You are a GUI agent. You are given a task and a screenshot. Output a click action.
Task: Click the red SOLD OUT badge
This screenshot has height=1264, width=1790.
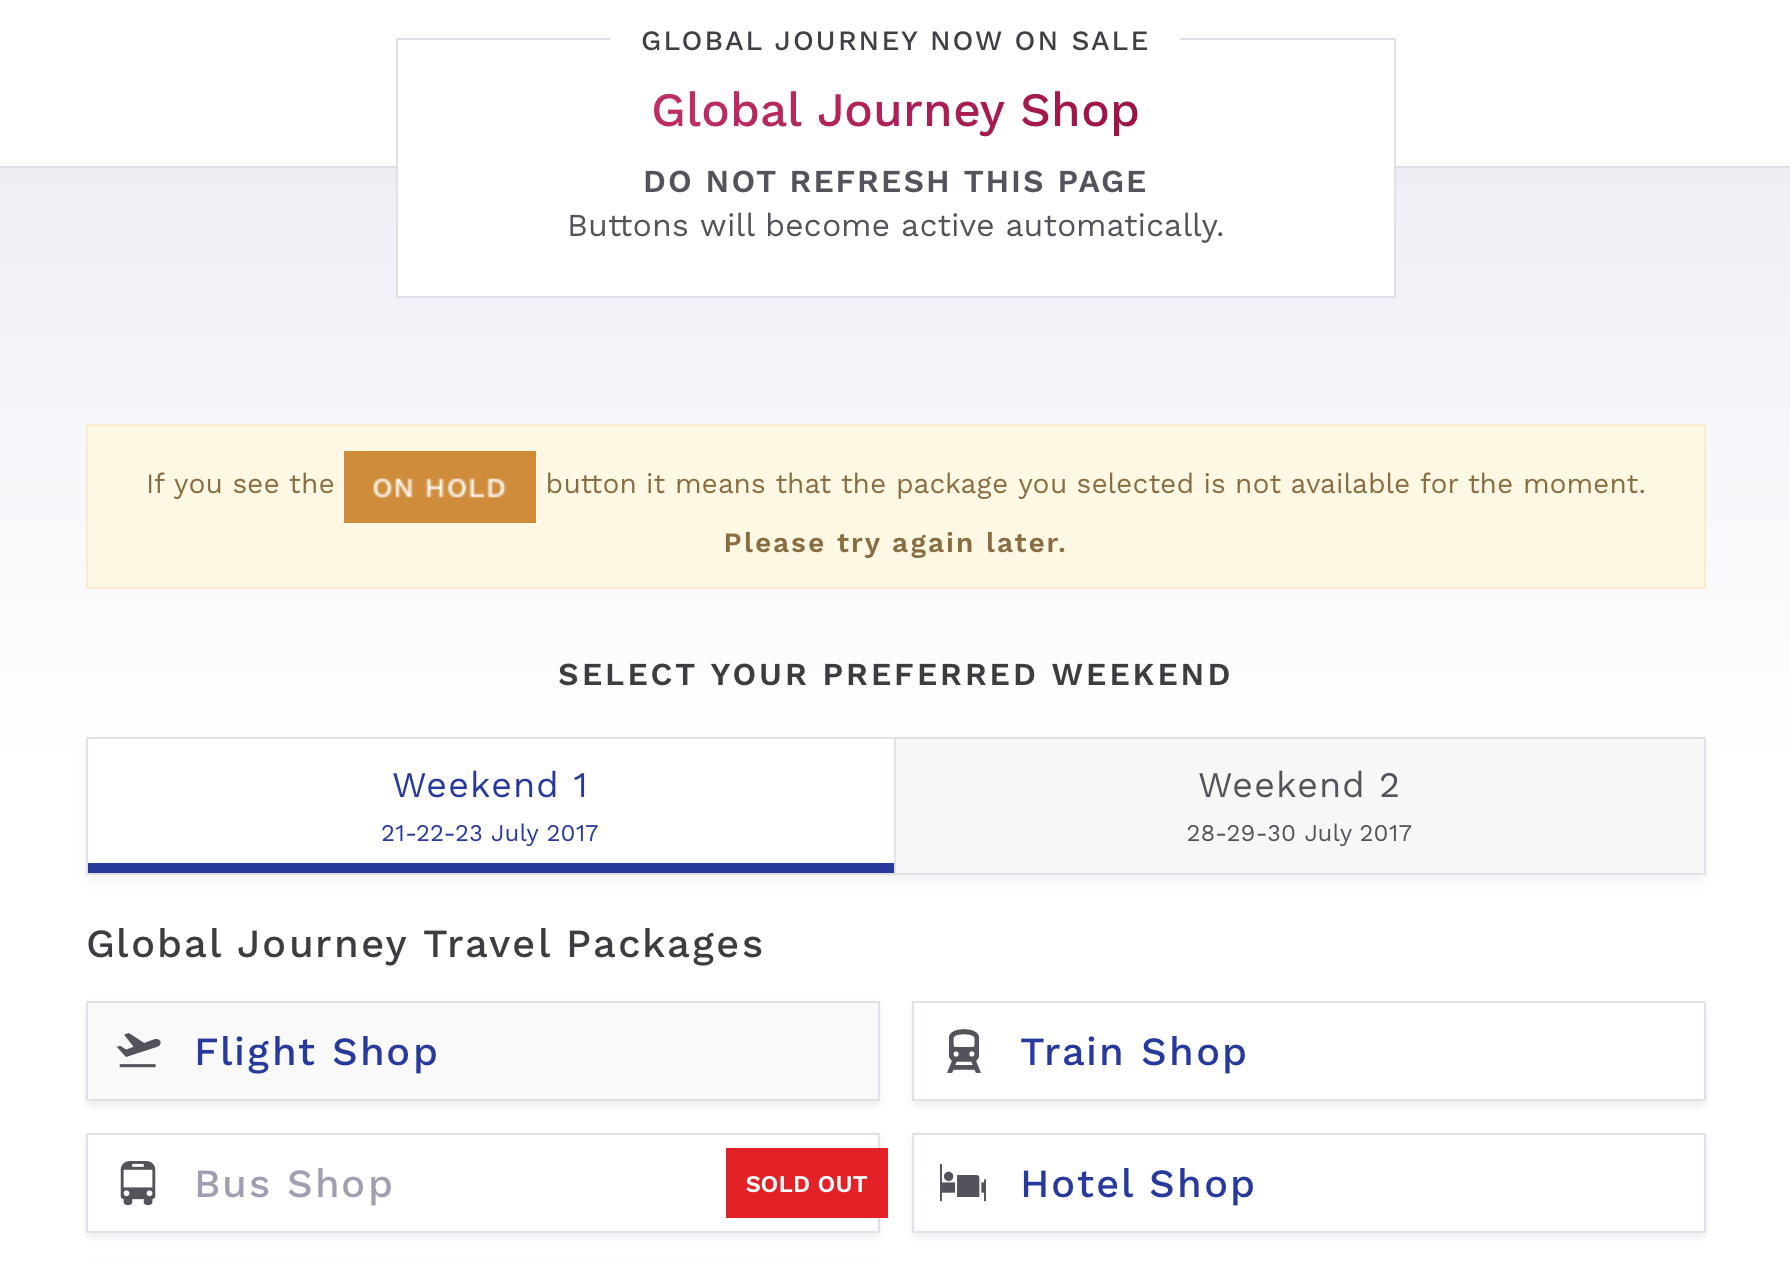point(807,1183)
